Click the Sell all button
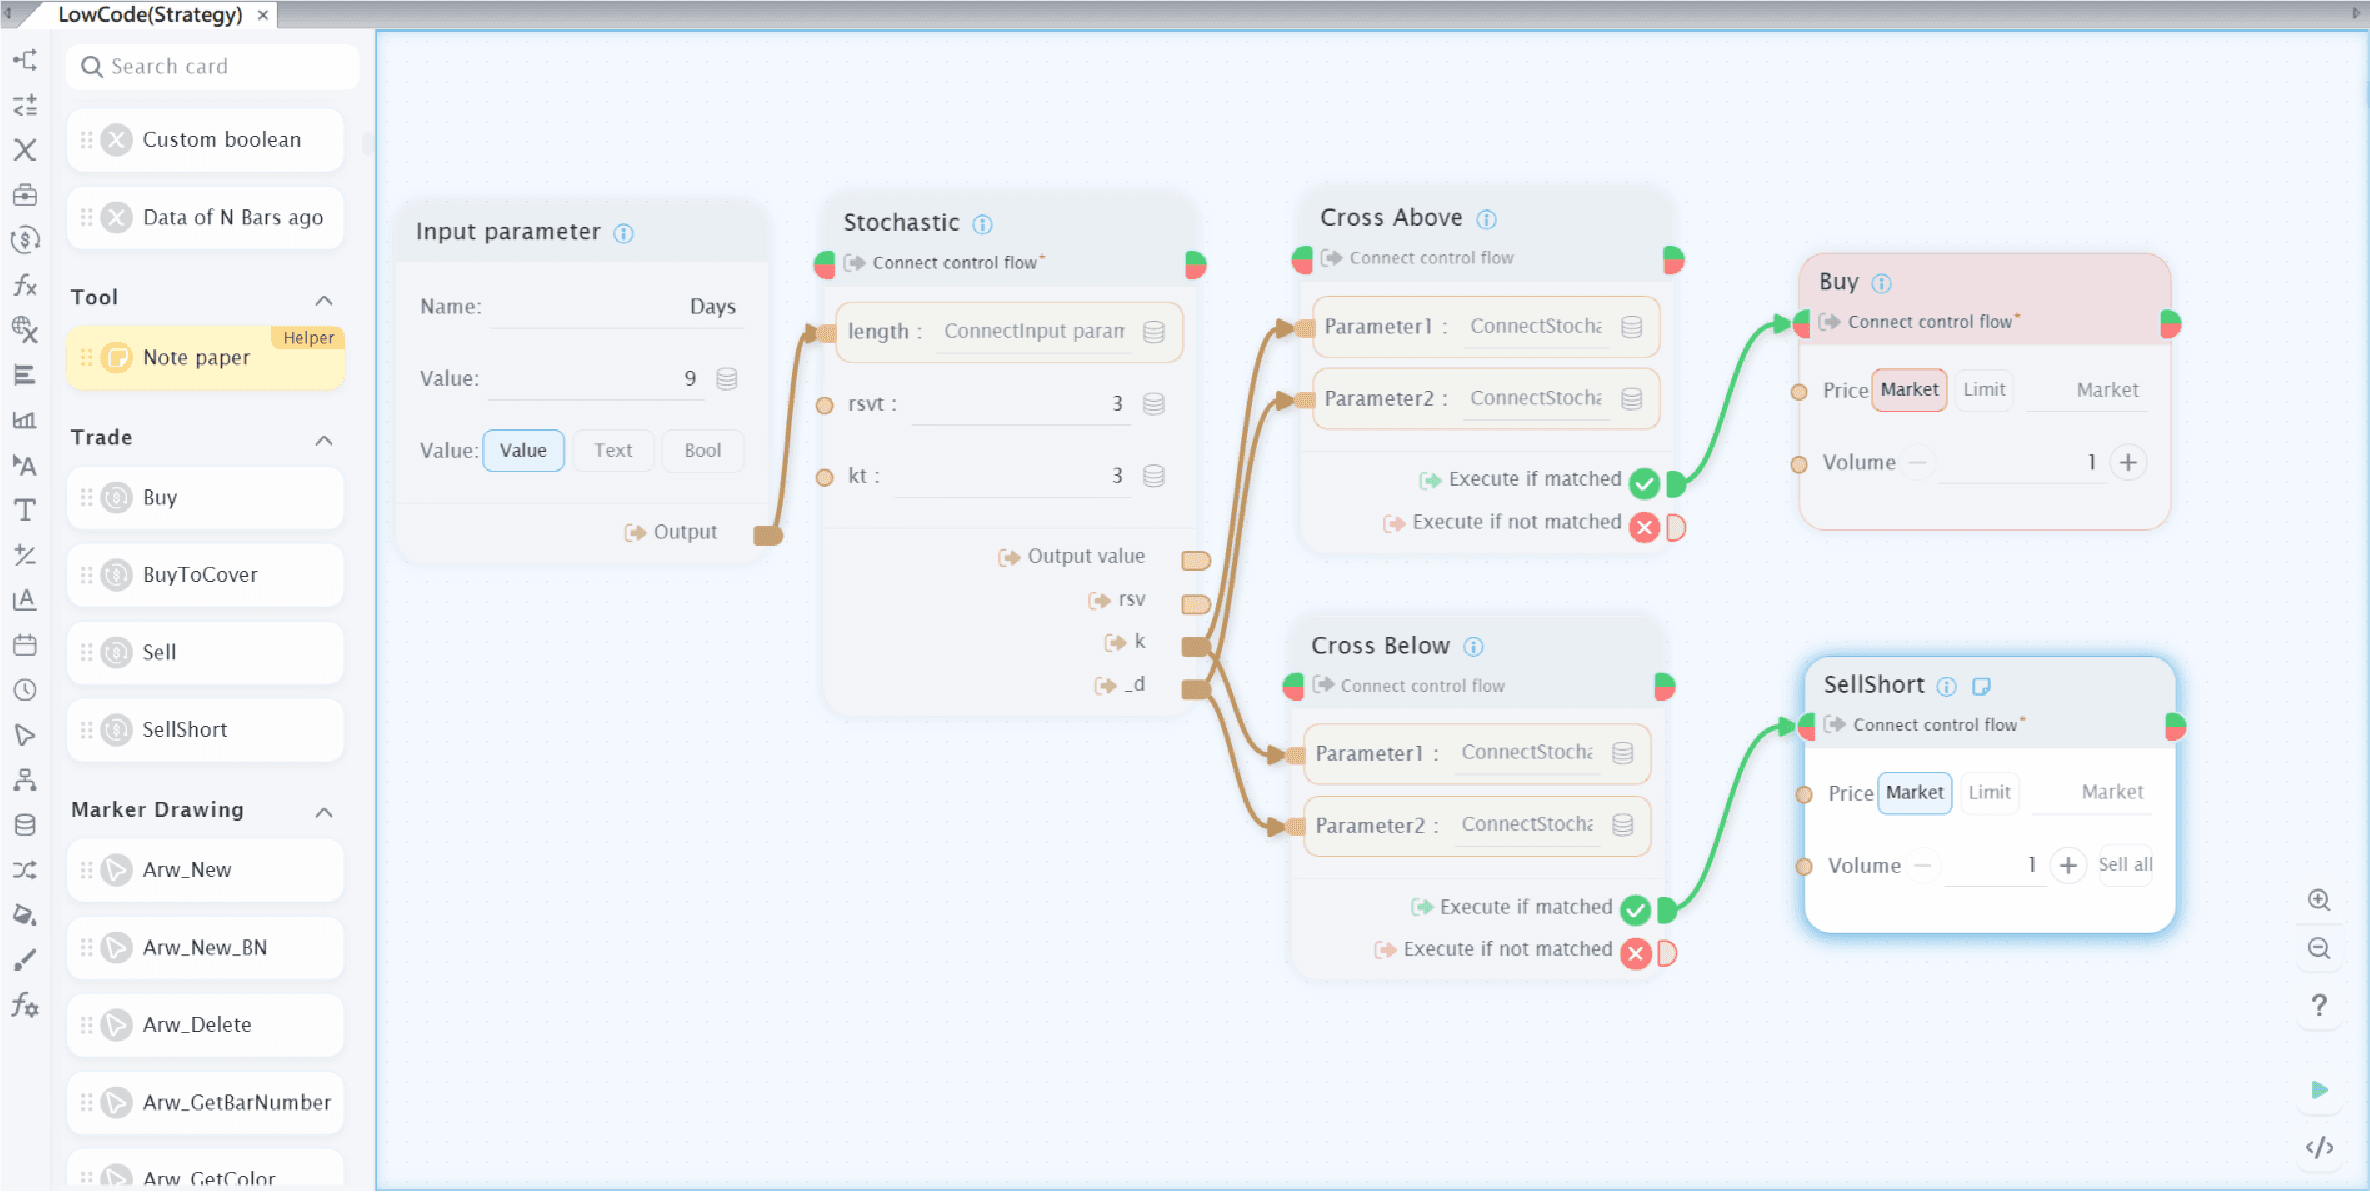2370x1192 pixels. [x=2125, y=865]
